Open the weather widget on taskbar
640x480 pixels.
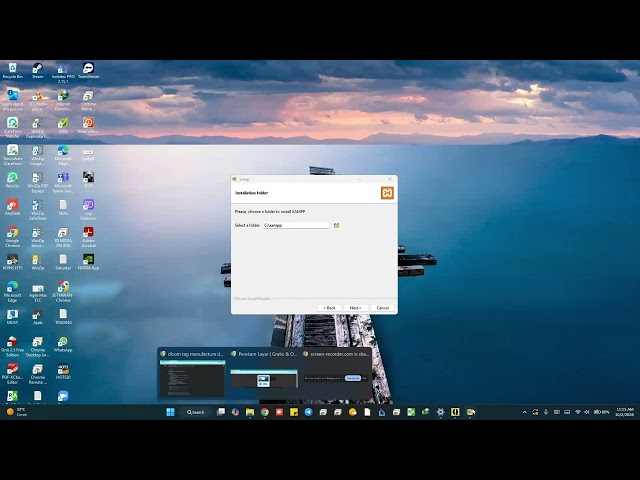tap(16, 412)
